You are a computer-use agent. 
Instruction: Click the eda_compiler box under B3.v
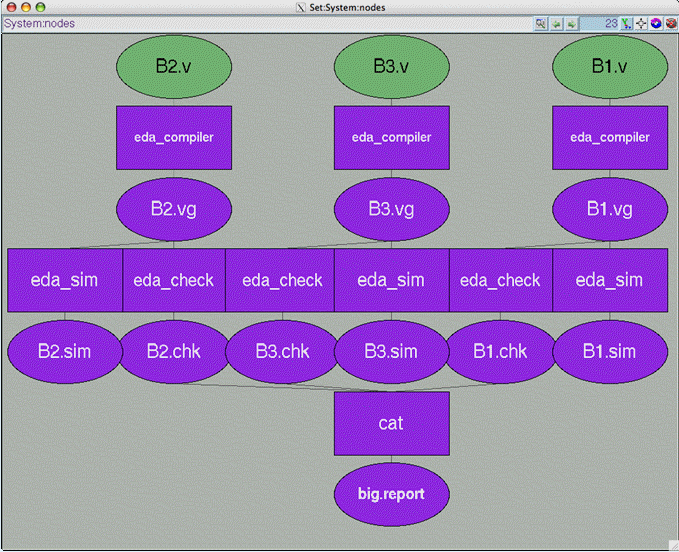coord(391,138)
